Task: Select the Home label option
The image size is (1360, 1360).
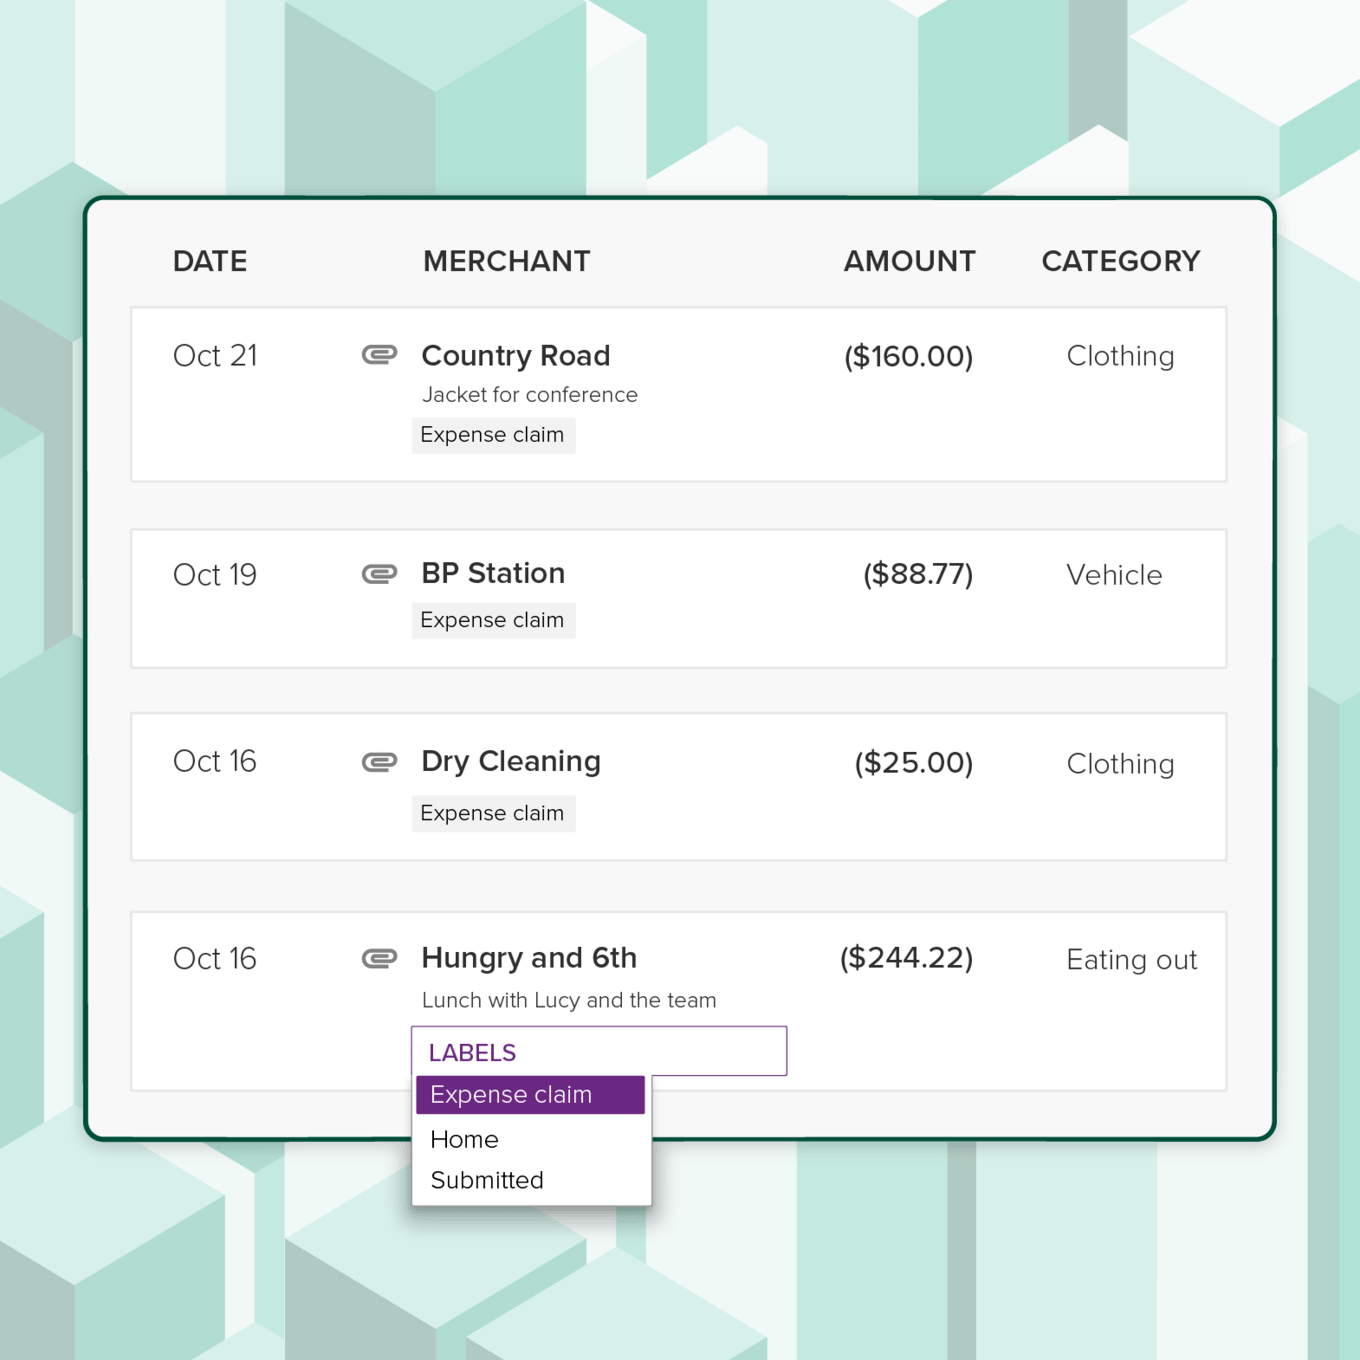Action: click(x=464, y=1139)
